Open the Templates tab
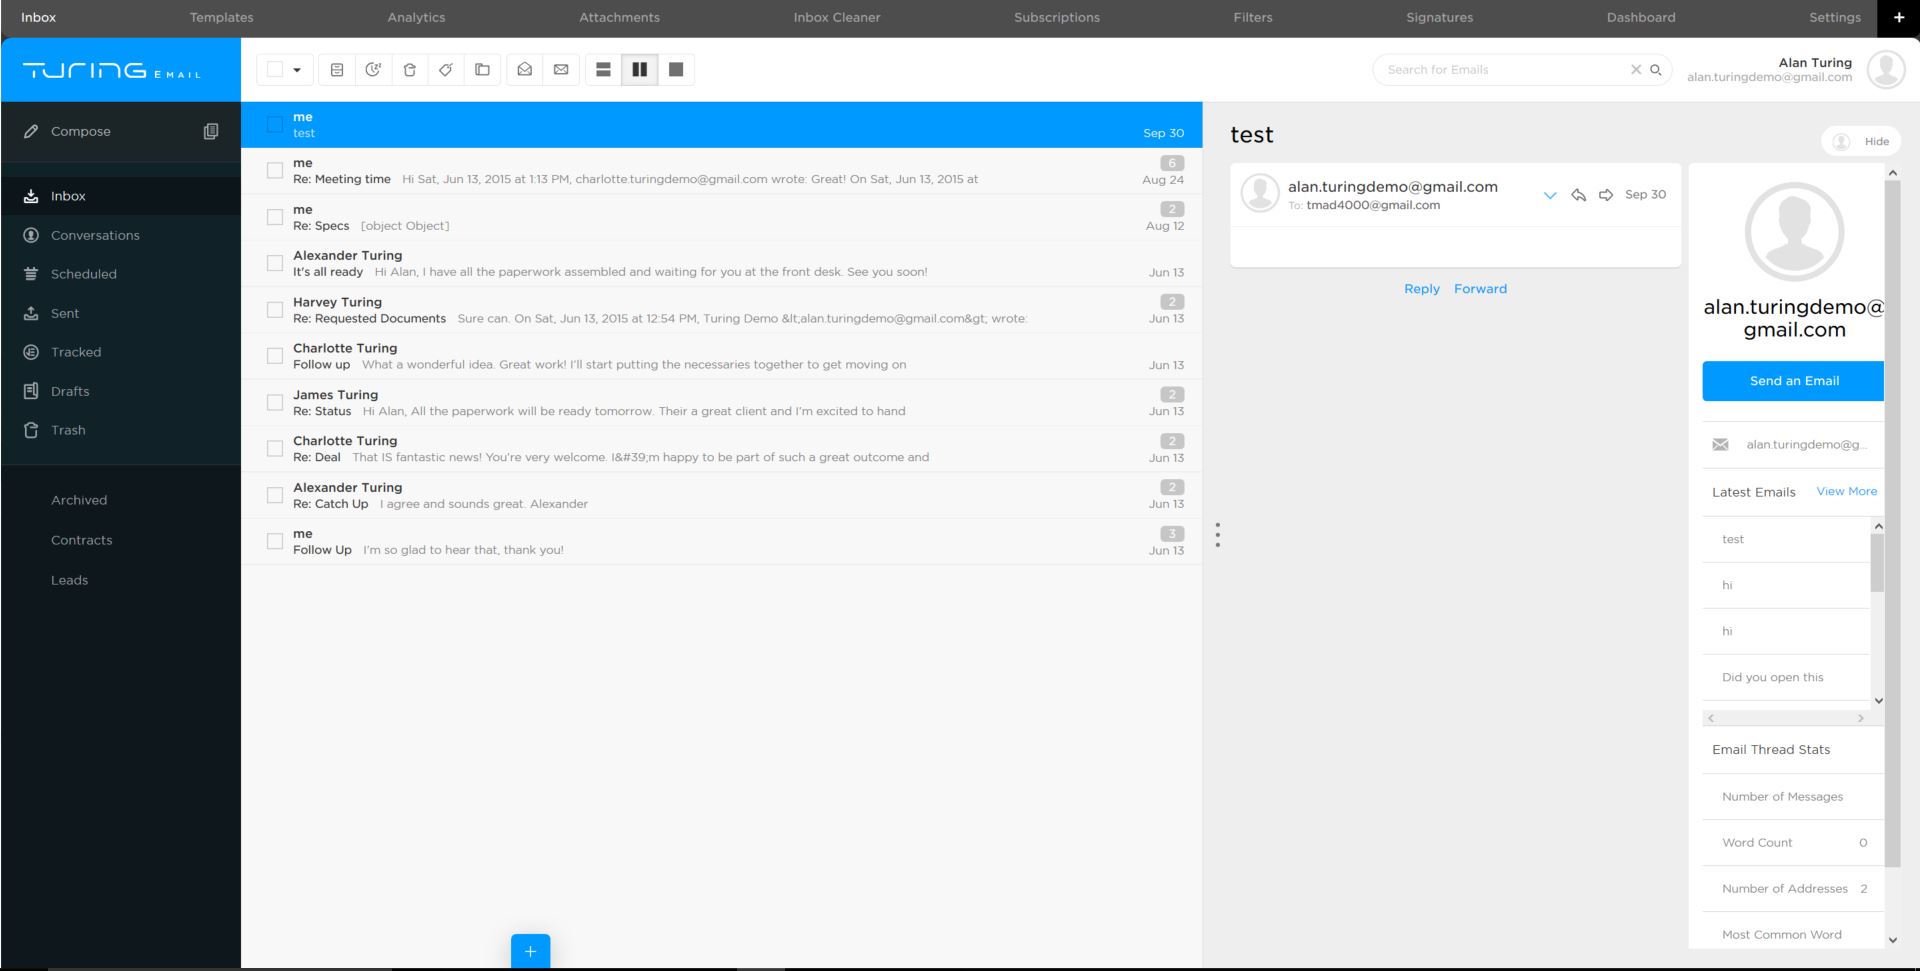 [222, 18]
